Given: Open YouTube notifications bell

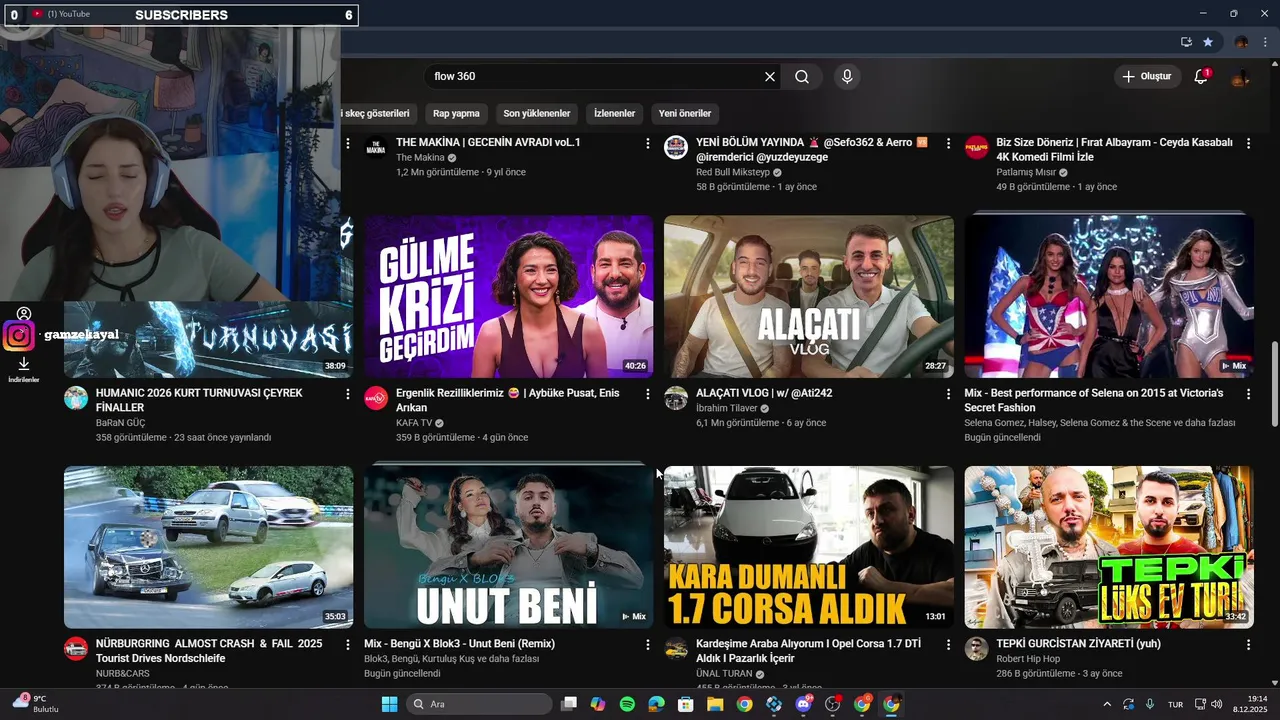Looking at the screenshot, I should click(1201, 77).
